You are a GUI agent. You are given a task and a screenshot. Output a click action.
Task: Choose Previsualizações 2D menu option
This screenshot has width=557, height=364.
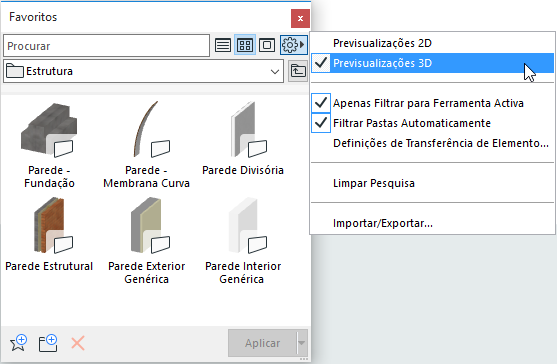click(433, 43)
